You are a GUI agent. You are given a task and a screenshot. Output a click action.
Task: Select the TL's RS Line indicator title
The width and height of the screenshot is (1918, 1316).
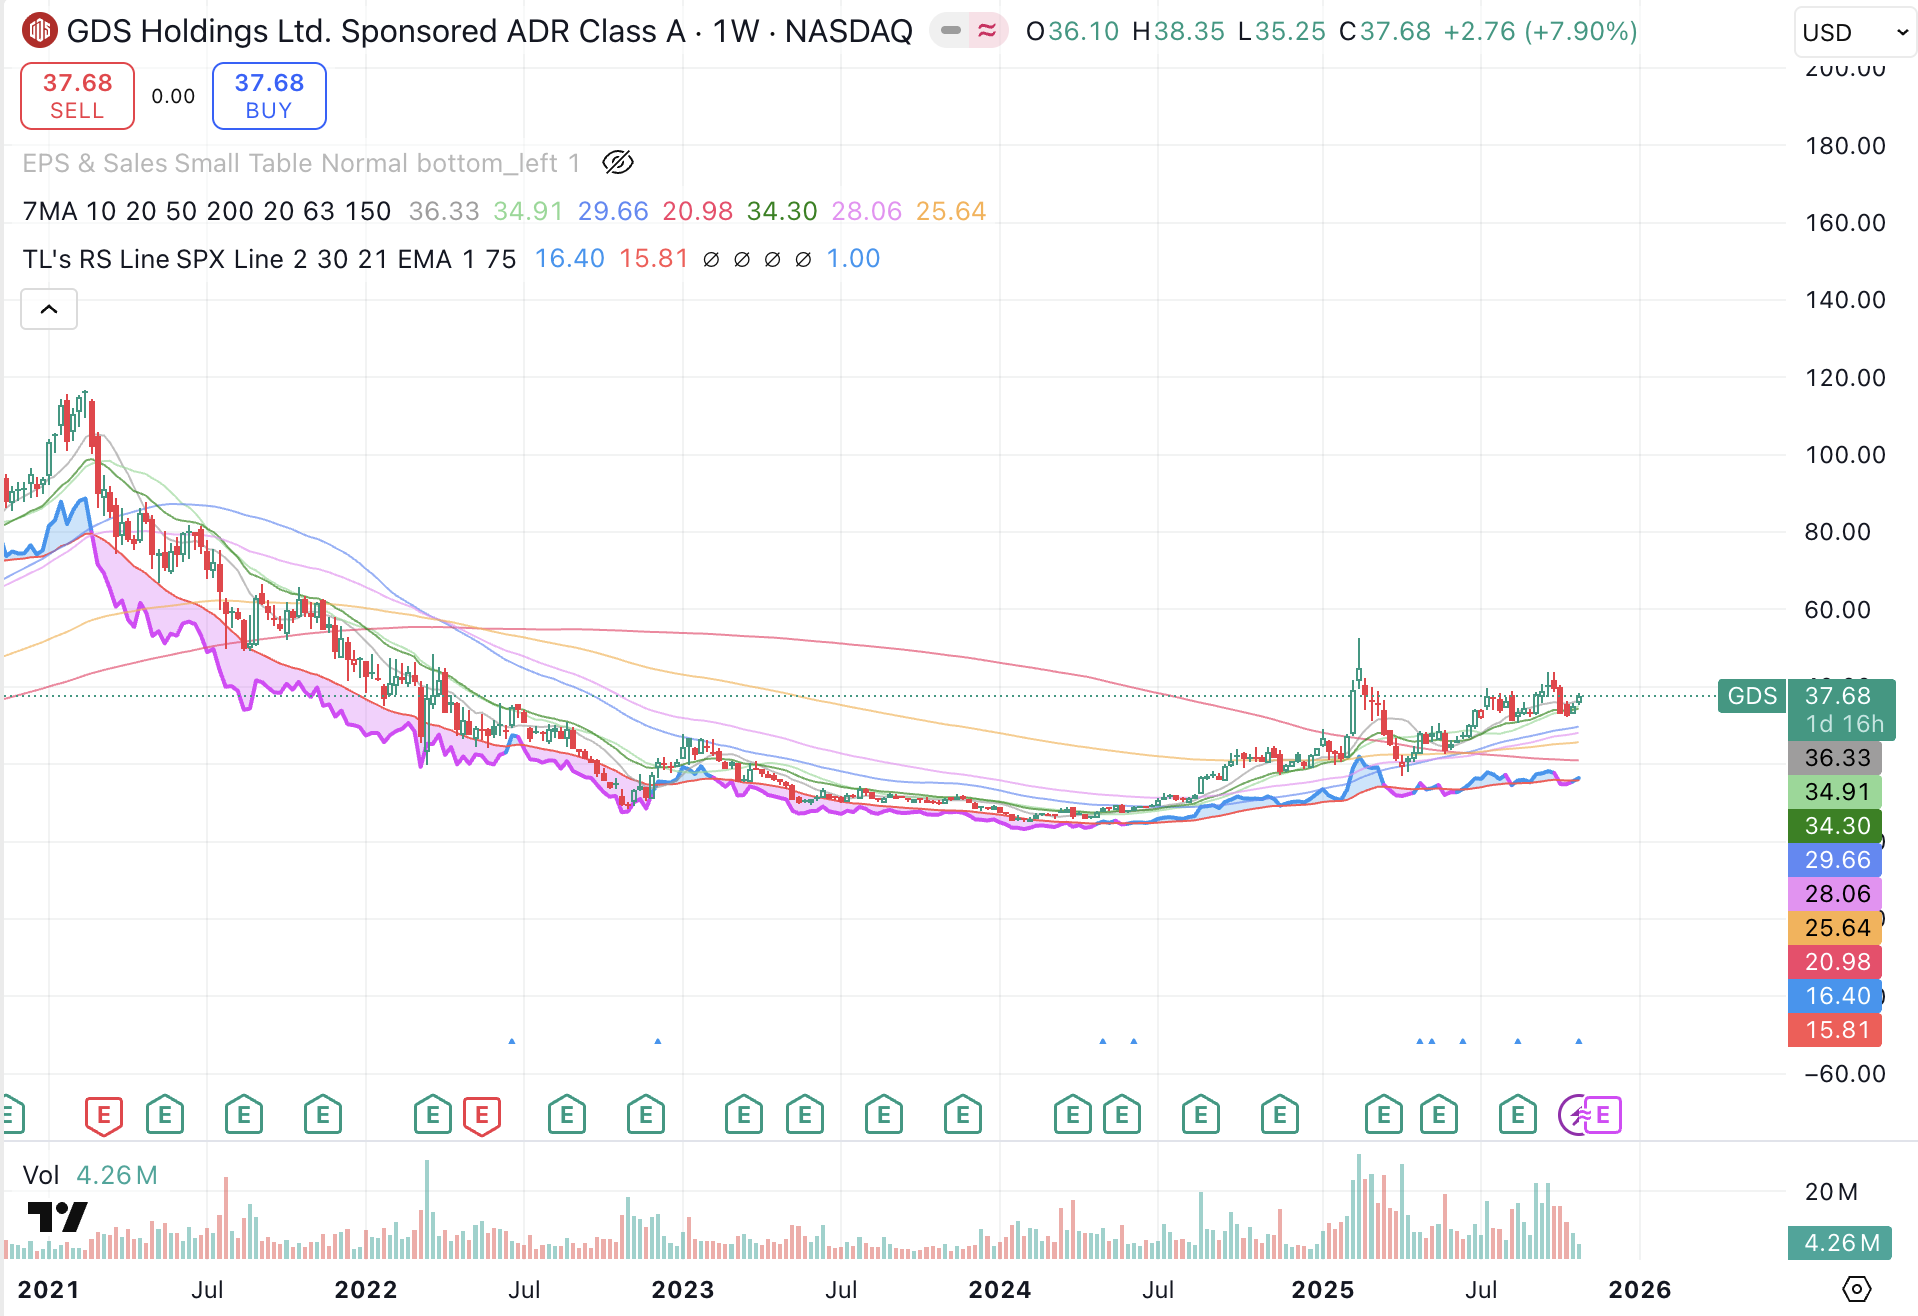(x=269, y=259)
